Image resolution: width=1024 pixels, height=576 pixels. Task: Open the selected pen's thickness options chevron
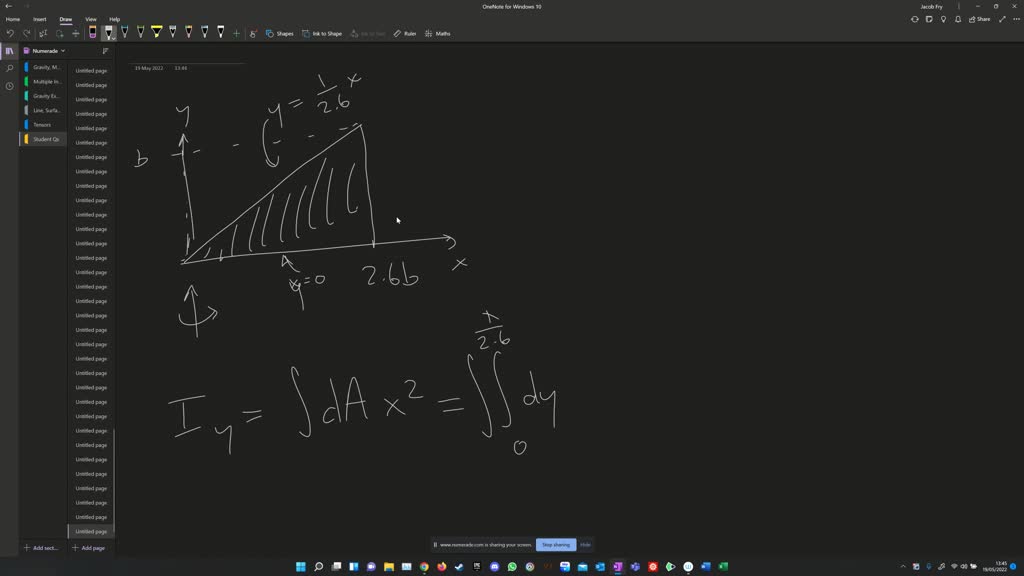click(x=113, y=38)
